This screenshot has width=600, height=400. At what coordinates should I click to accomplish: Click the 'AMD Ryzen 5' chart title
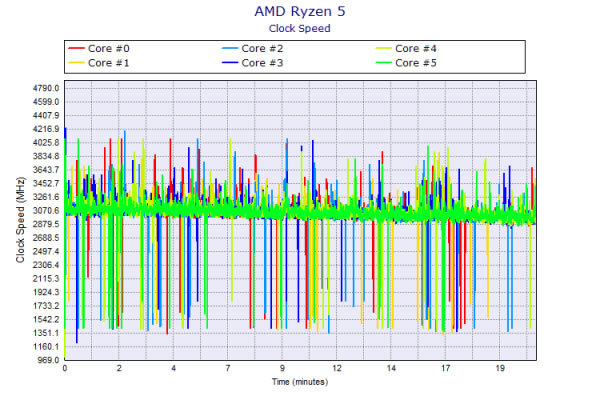coord(300,11)
